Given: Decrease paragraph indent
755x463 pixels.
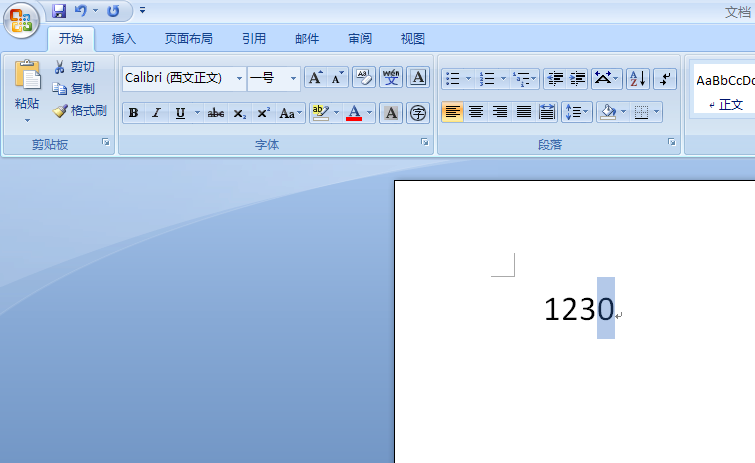Looking at the screenshot, I should (555, 78).
